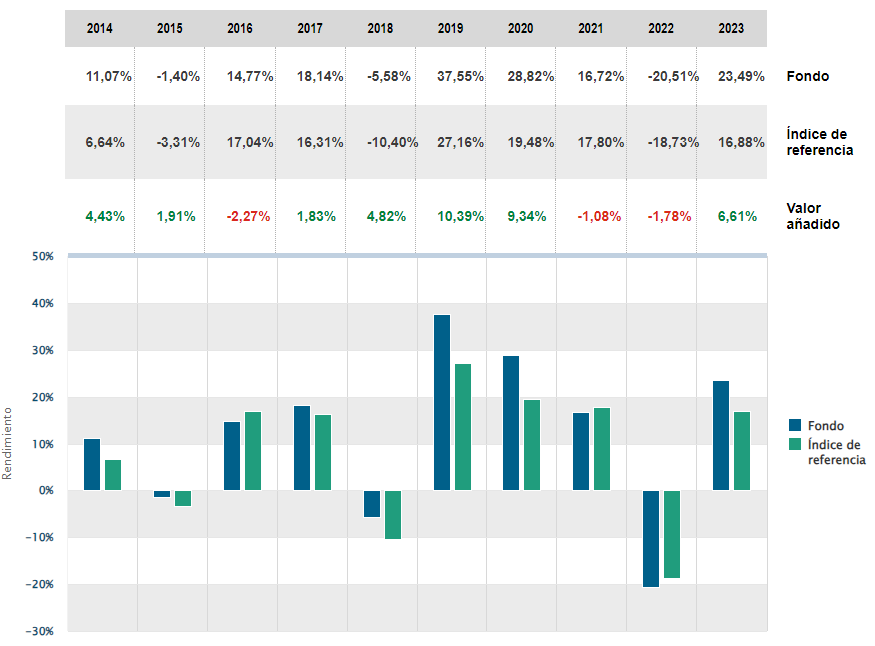Click the 2023 Fondo blue bar

coord(721,435)
